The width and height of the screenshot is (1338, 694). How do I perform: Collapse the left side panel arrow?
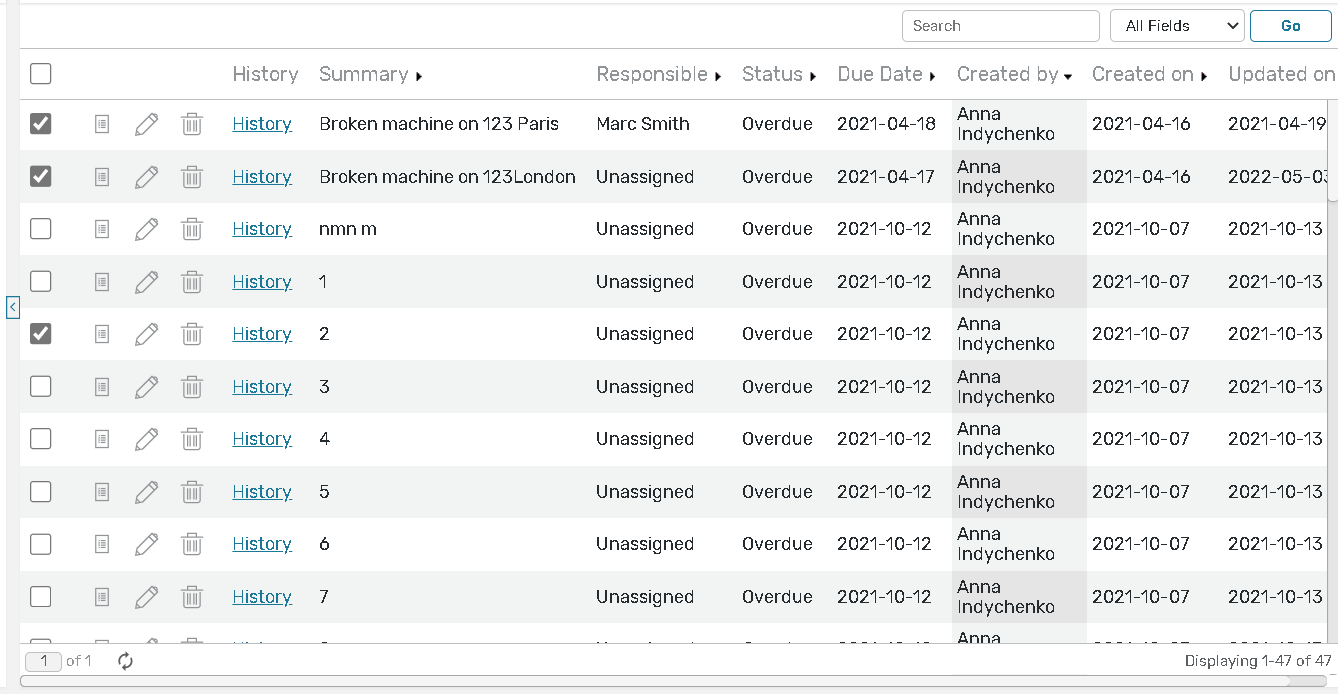[13, 307]
